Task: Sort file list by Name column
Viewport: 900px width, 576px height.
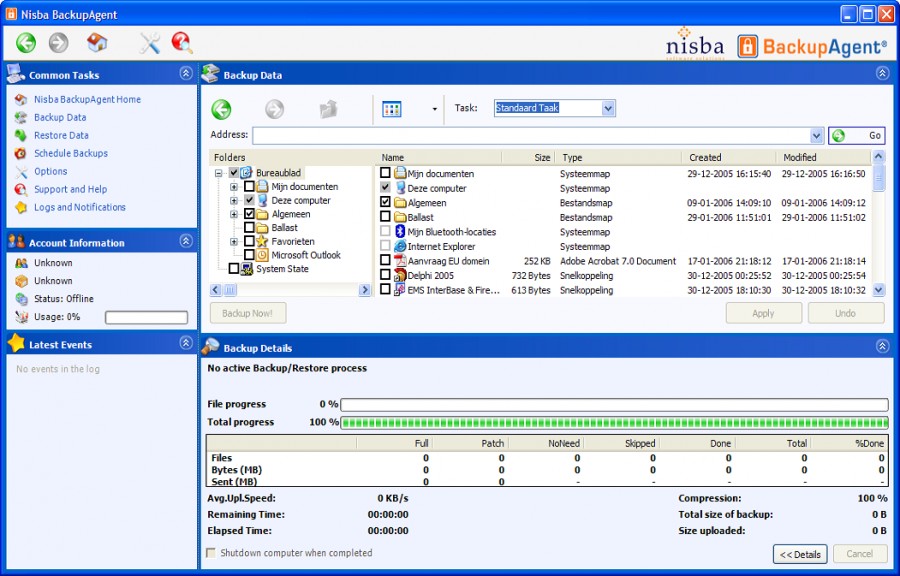Action: (440, 157)
